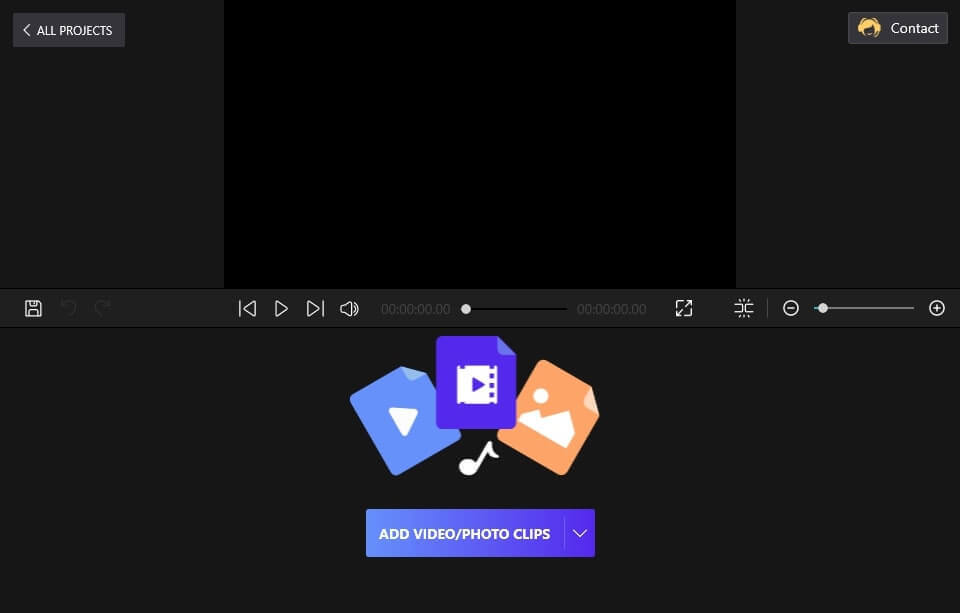The image size is (960, 613).
Task: Go back to All Projects
Action: (69, 30)
